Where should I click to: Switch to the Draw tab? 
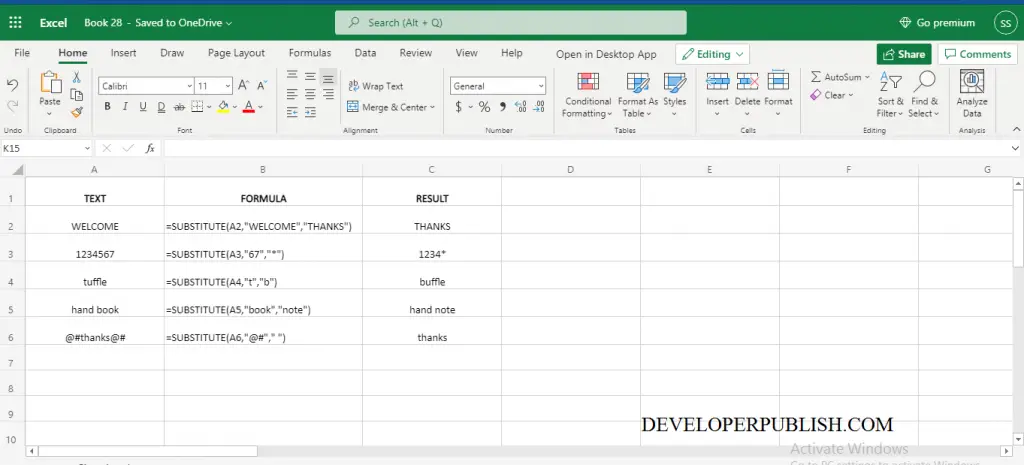pos(172,53)
